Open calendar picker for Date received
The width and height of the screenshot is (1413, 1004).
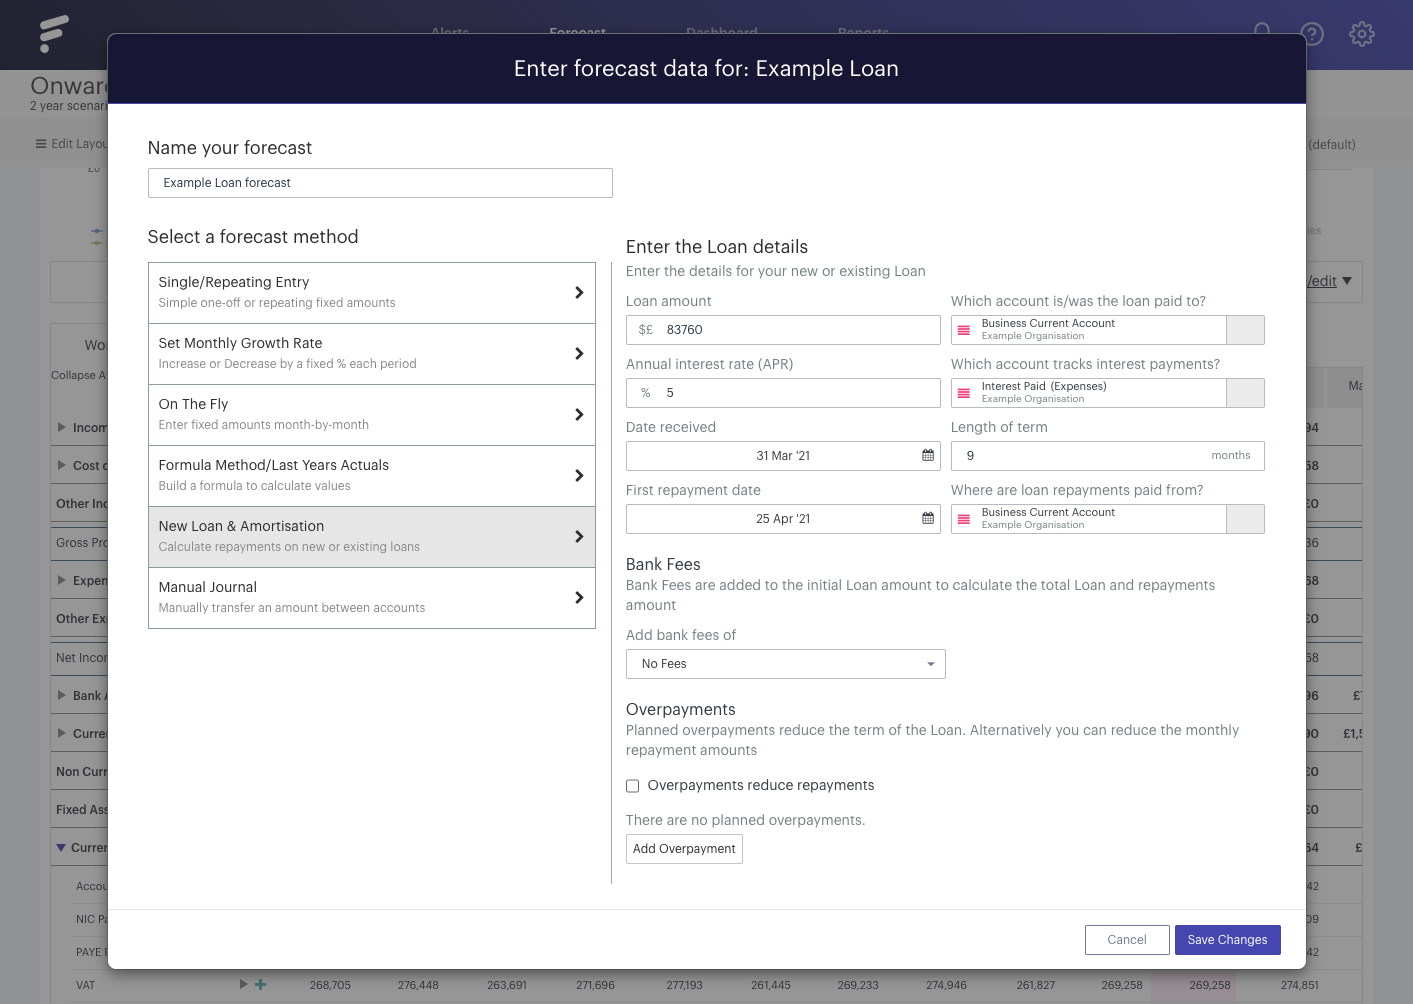928,455
